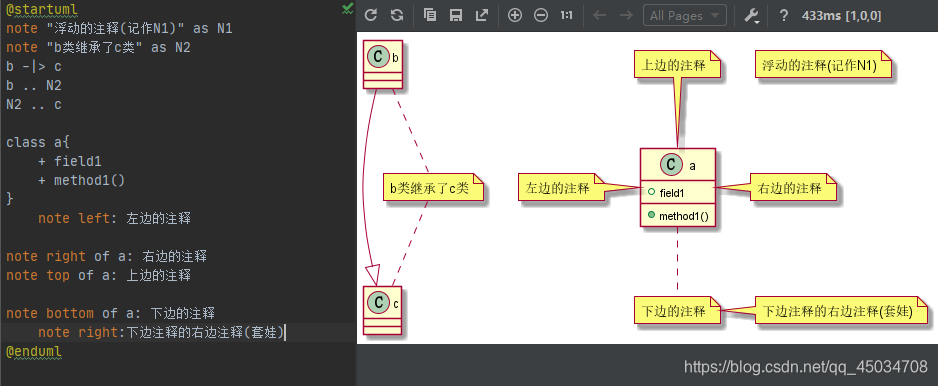The height and width of the screenshot is (386, 938).
Task: Click the @startuml line in editor
Action: [x=41, y=10]
